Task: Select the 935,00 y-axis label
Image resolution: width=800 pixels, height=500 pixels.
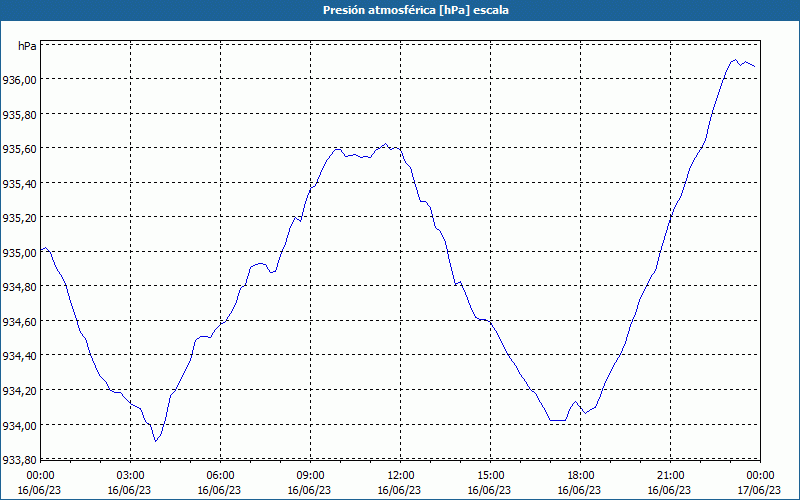Action: (19, 253)
